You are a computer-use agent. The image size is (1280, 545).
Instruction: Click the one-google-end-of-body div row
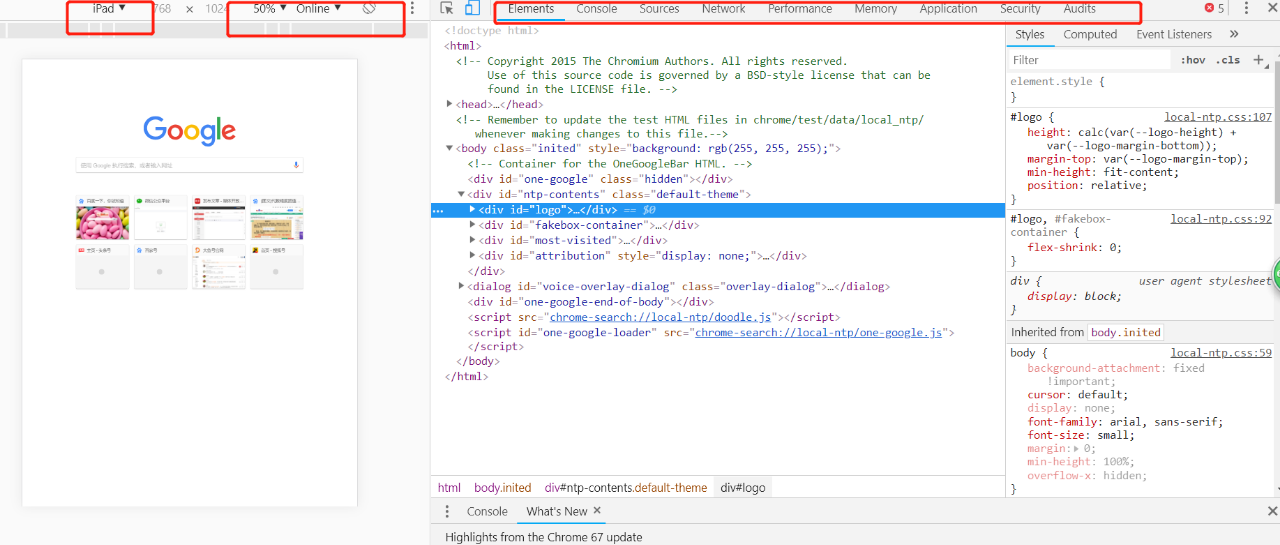[590, 301]
